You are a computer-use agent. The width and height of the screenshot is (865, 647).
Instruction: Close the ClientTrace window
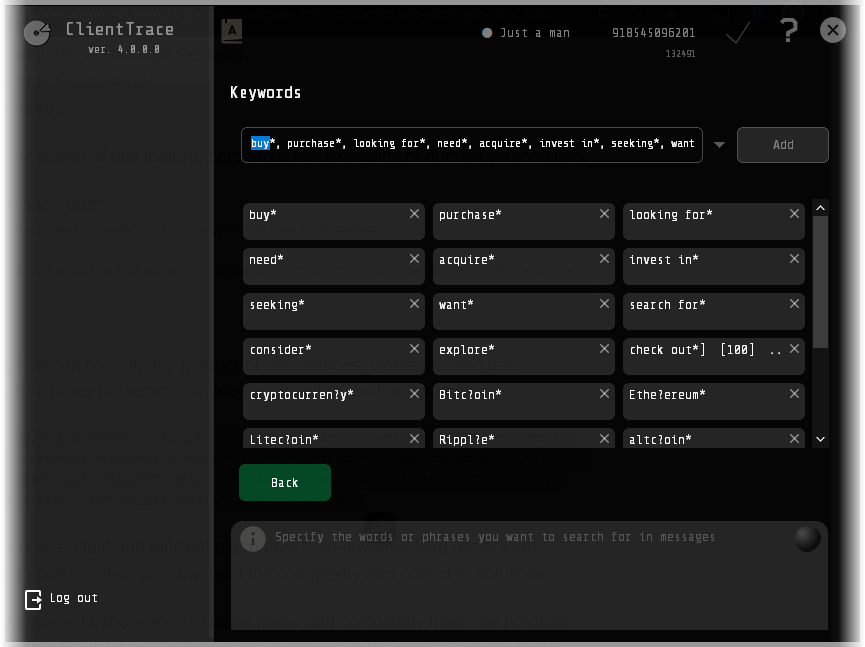click(832, 30)
